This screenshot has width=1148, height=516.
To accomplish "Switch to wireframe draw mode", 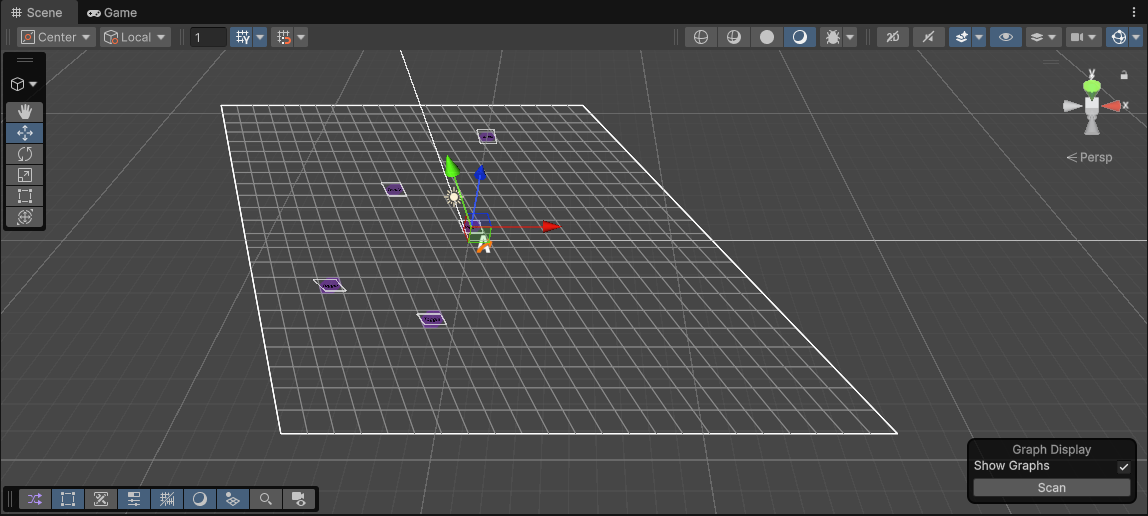I will pyautogui.click(x=701, y=37).
